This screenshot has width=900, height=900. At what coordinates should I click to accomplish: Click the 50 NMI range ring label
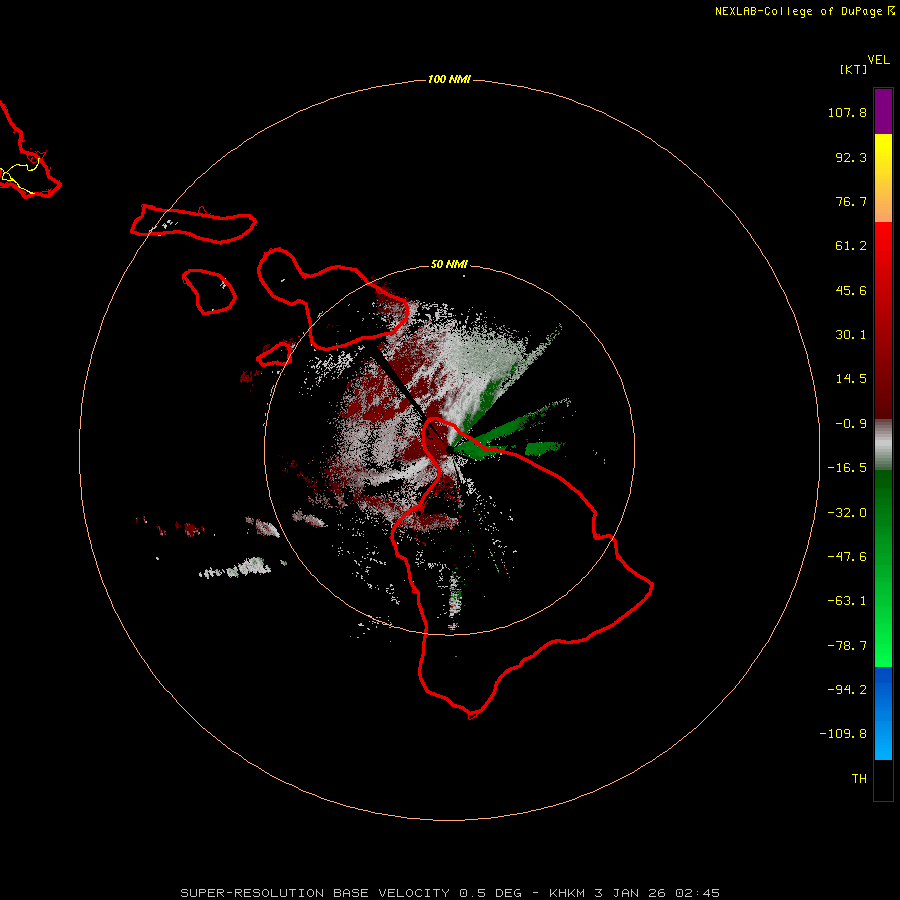pos(449,264)
